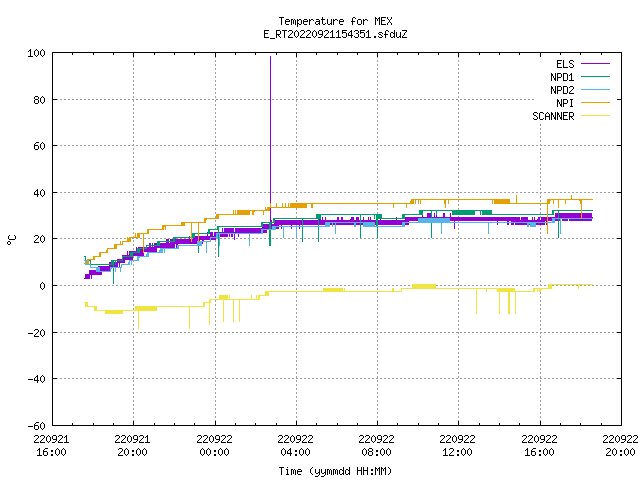
Task: Click the °C y-axis unit label
Action: point(11,240)
